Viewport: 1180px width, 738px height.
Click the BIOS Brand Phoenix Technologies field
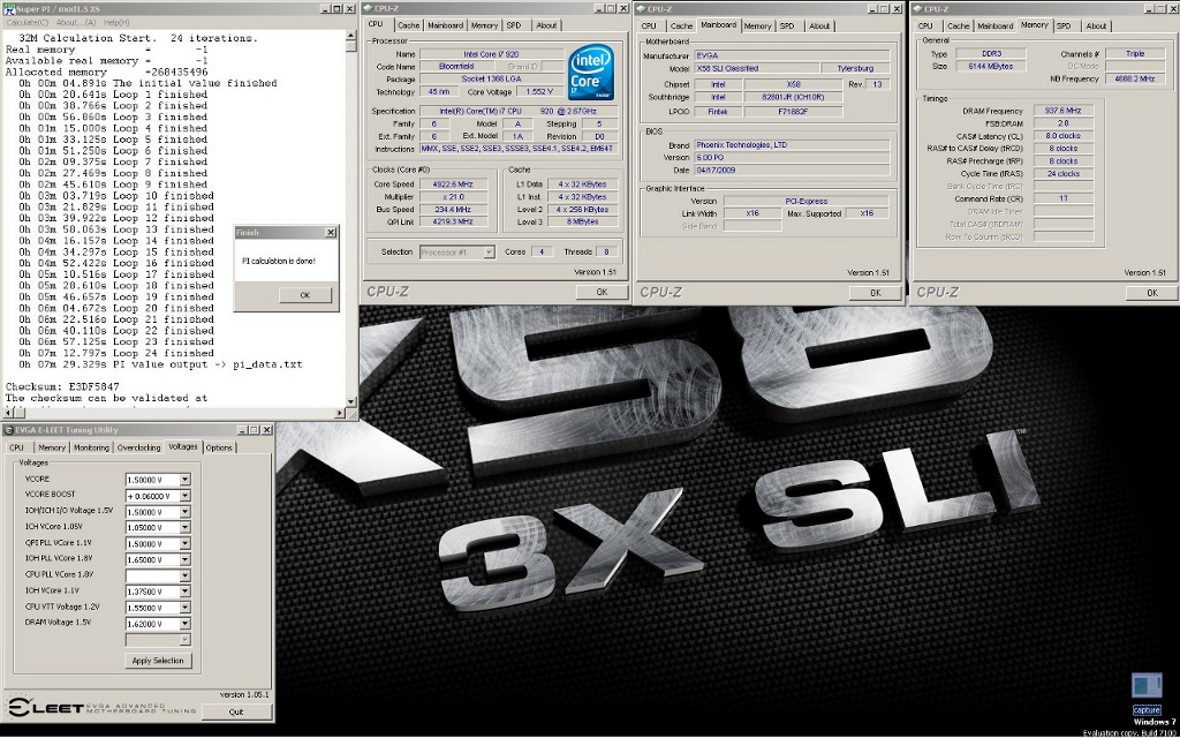tap(791, 145)
